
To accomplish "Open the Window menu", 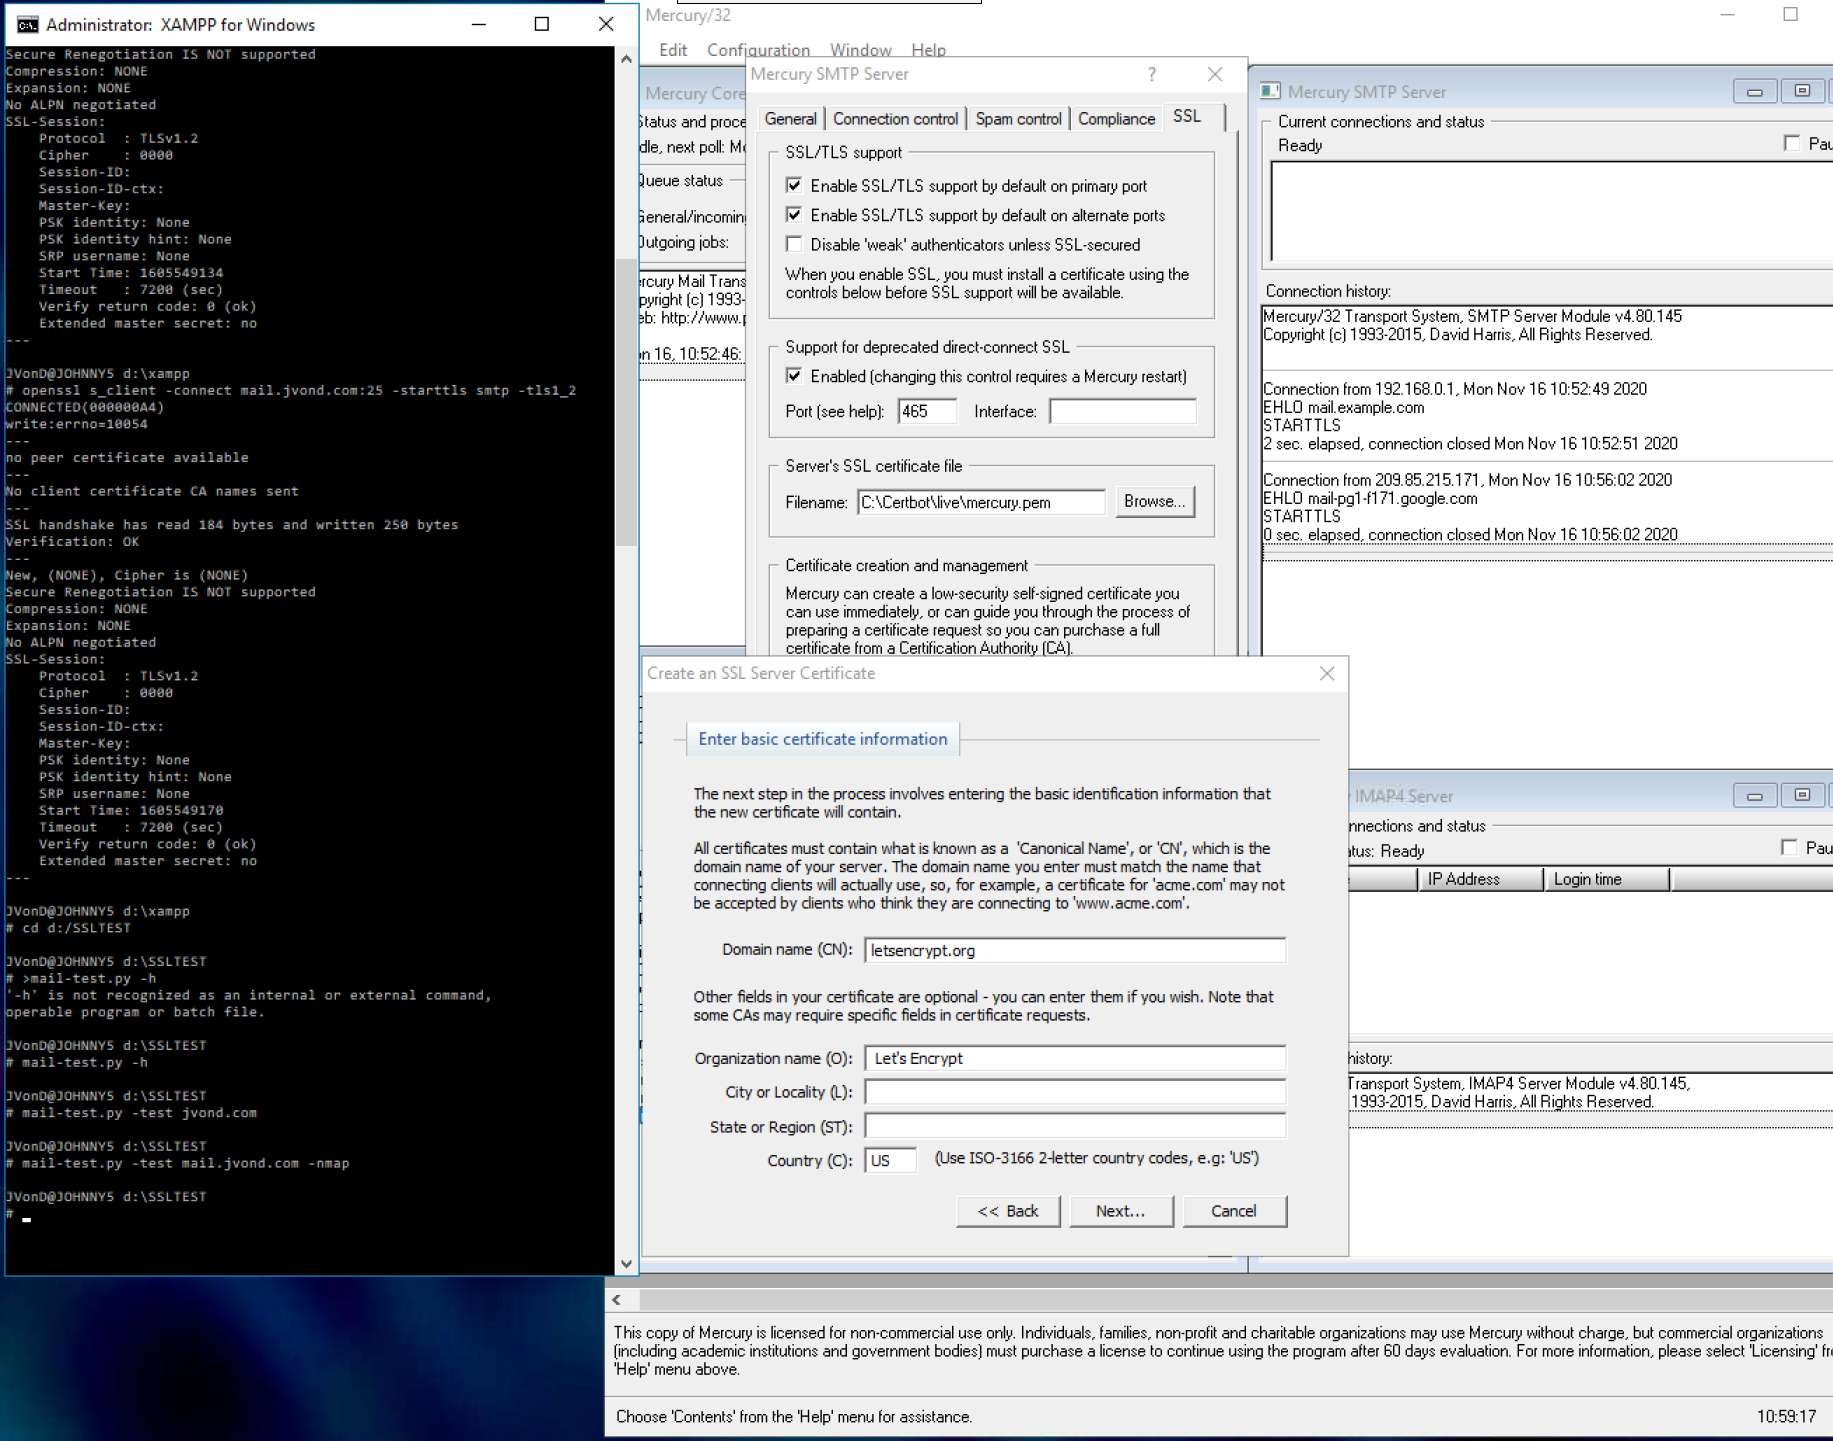I will [x=860, y=50].
